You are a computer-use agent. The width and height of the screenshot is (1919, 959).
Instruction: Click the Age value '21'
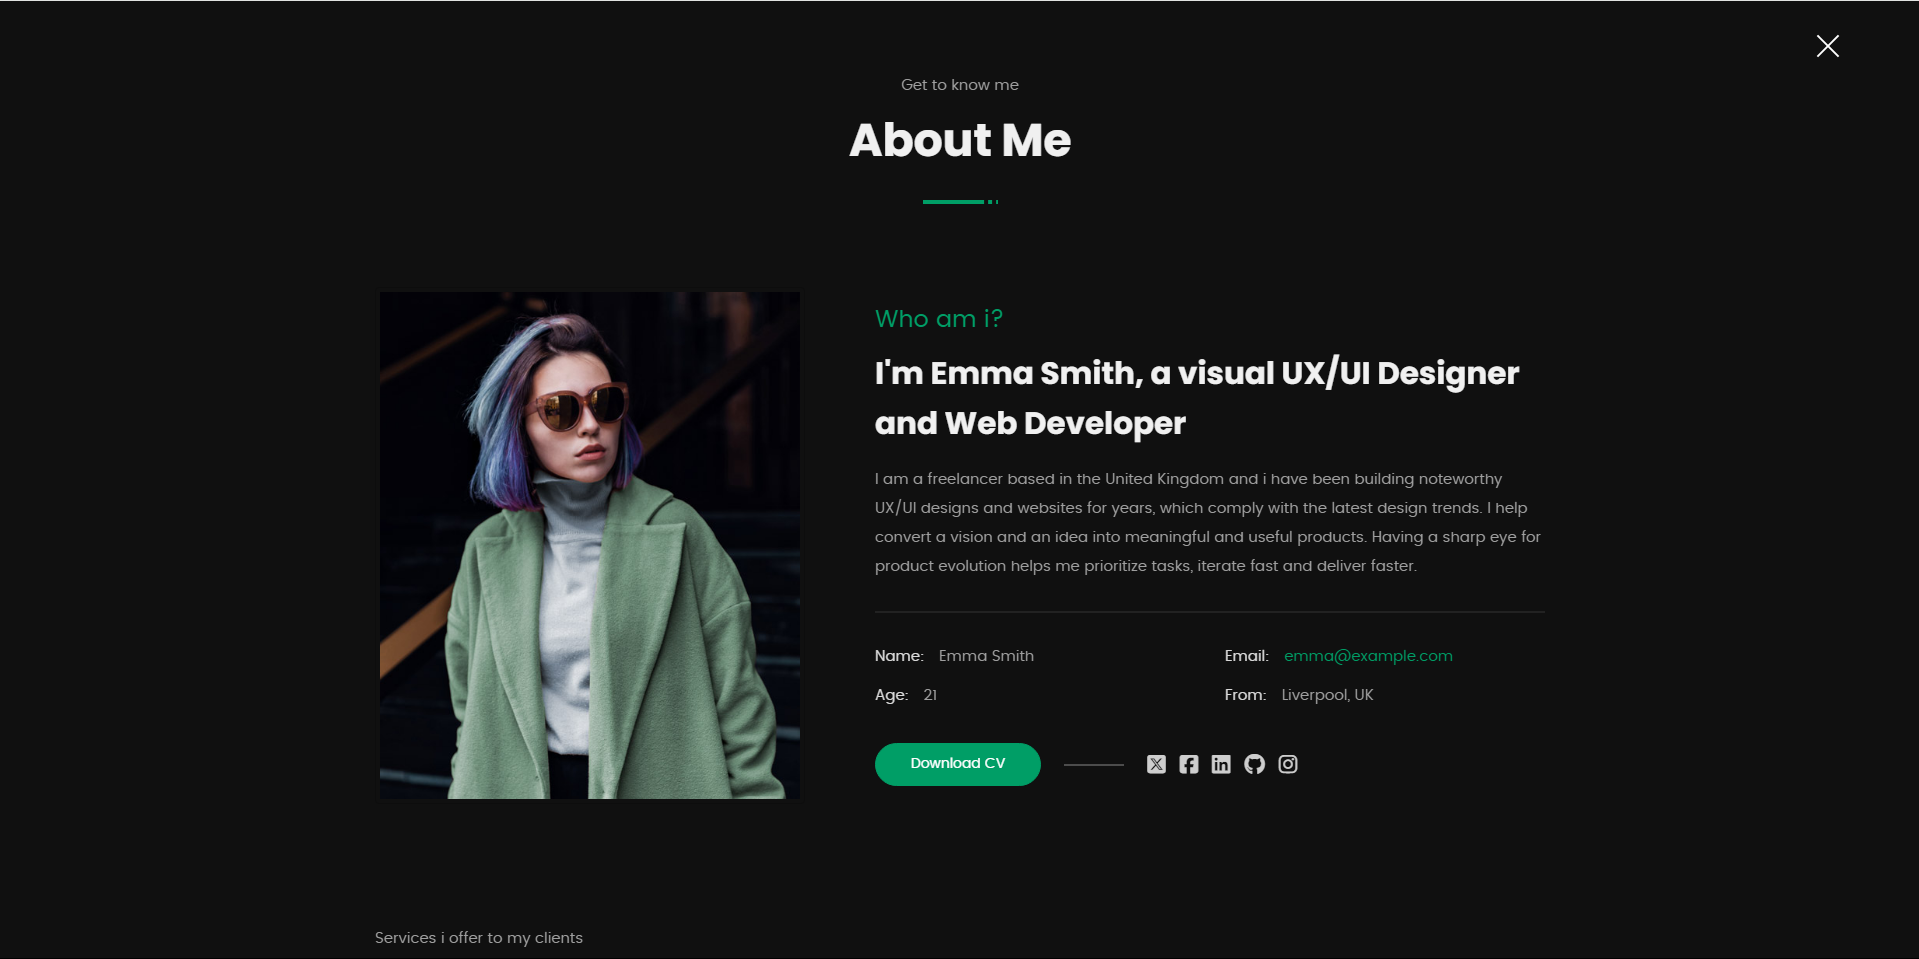[x=929, y=694]
